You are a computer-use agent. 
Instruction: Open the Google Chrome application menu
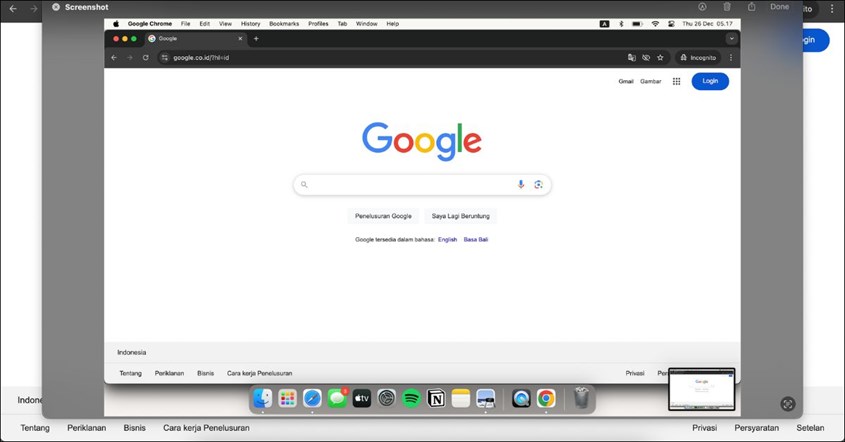click(150, 24)
